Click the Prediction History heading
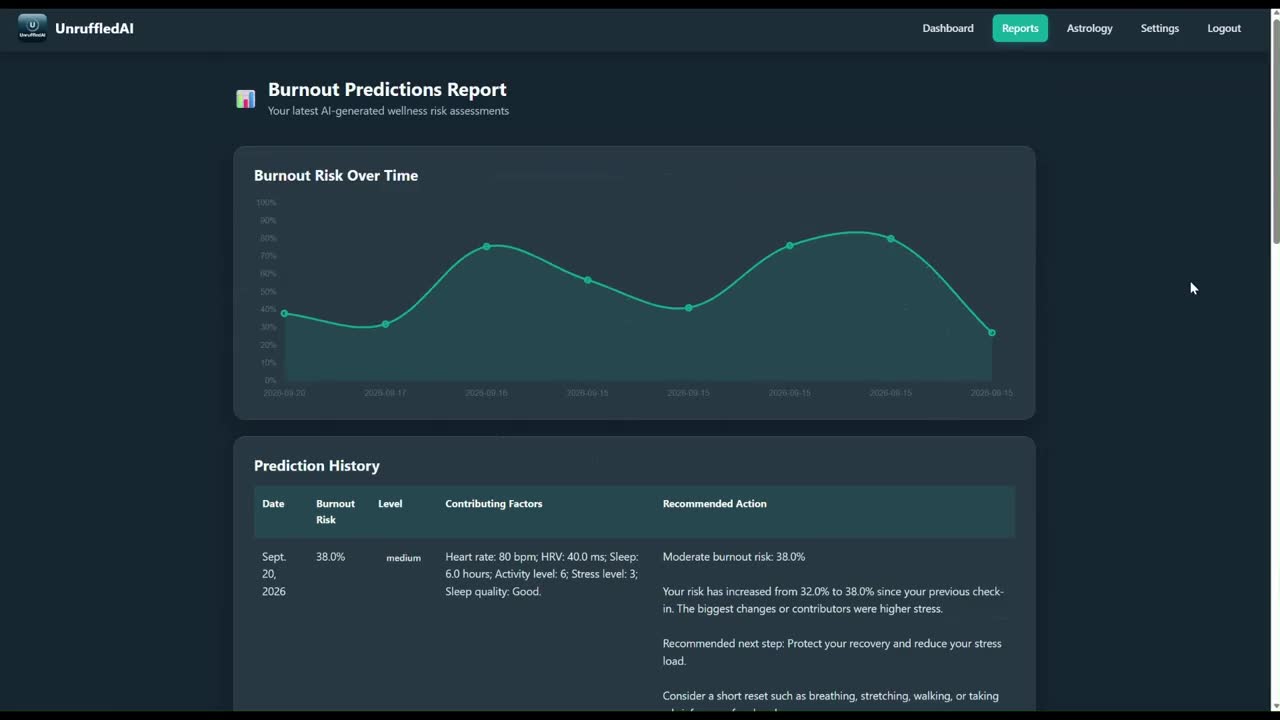The height and width of the screenshot is (720, 1280). (317, 466)
